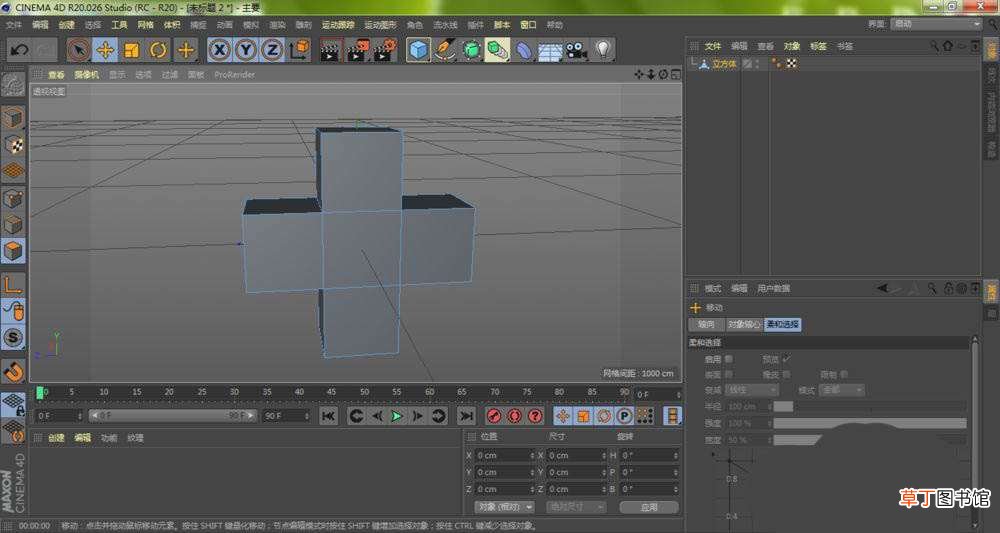Toggle Y axis lock
1000x533 pixels.
coord(246,50)
